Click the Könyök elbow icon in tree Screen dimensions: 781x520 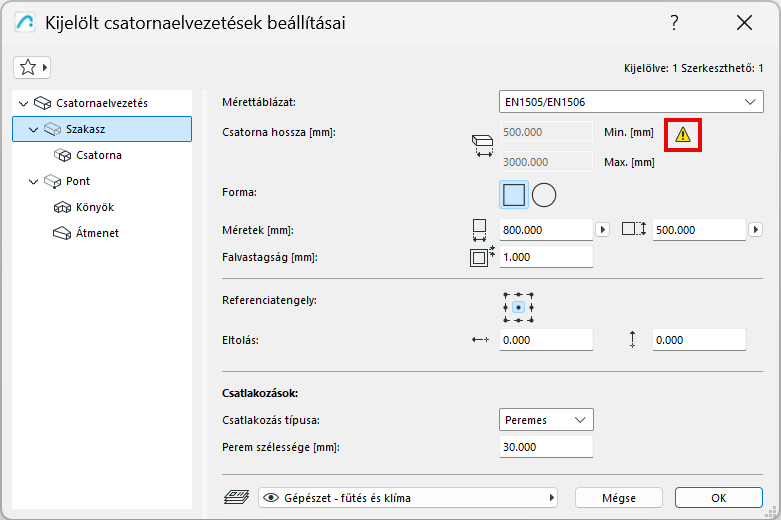point(60,207)
